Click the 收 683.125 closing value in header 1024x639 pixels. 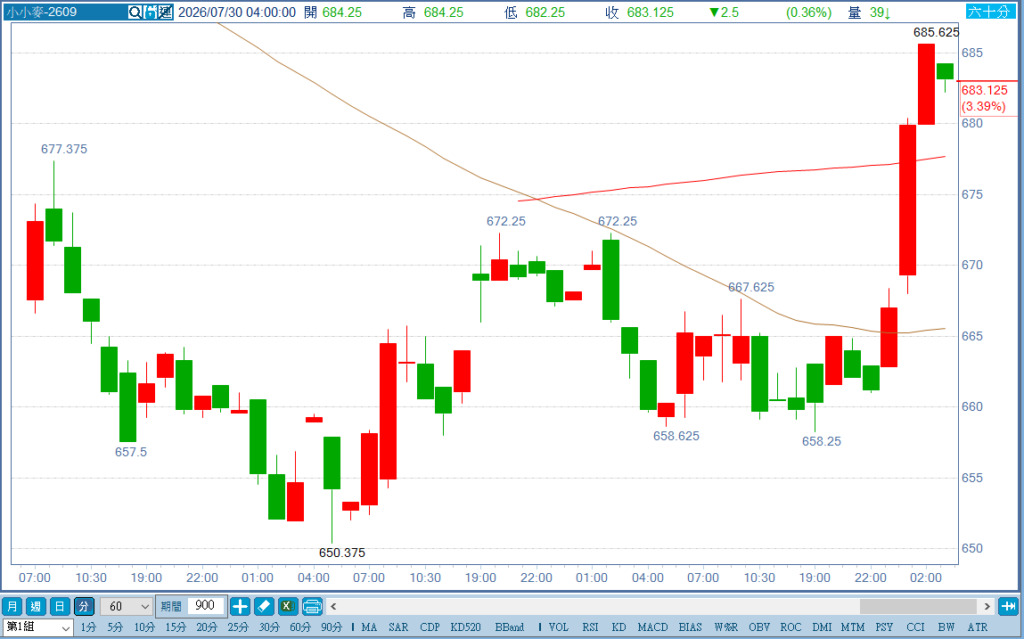[650, 12]
